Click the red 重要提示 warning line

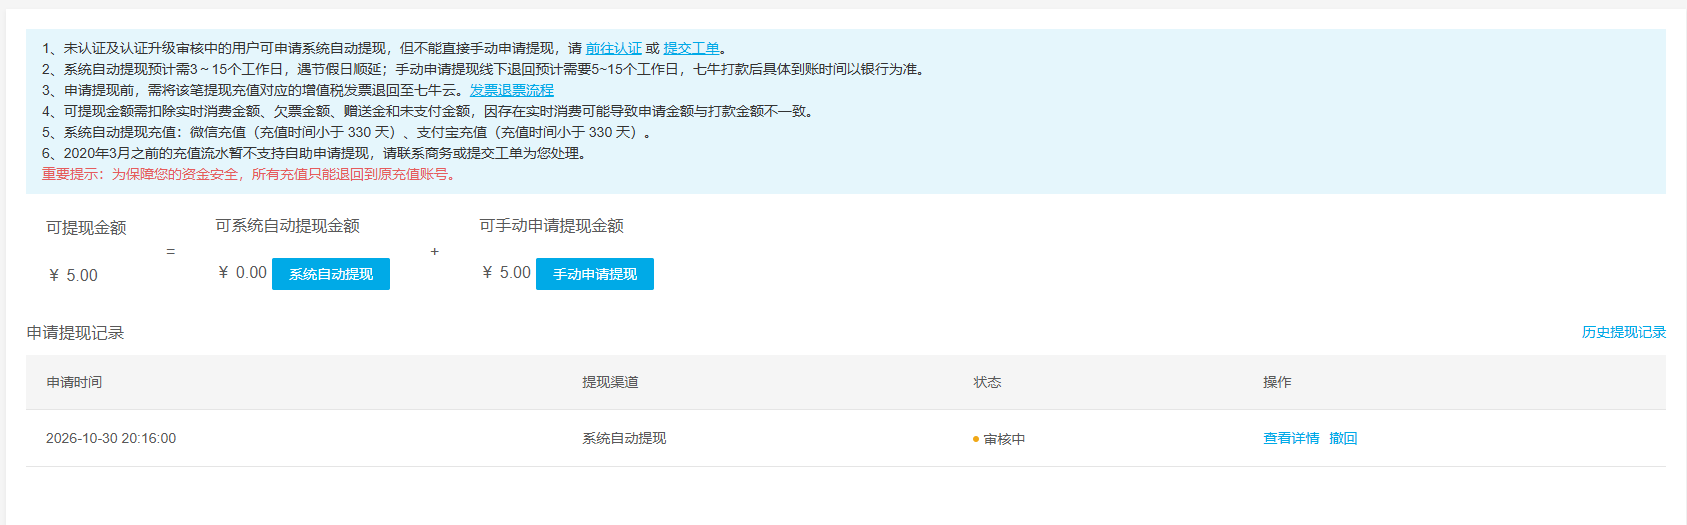[x=251, y=174]
